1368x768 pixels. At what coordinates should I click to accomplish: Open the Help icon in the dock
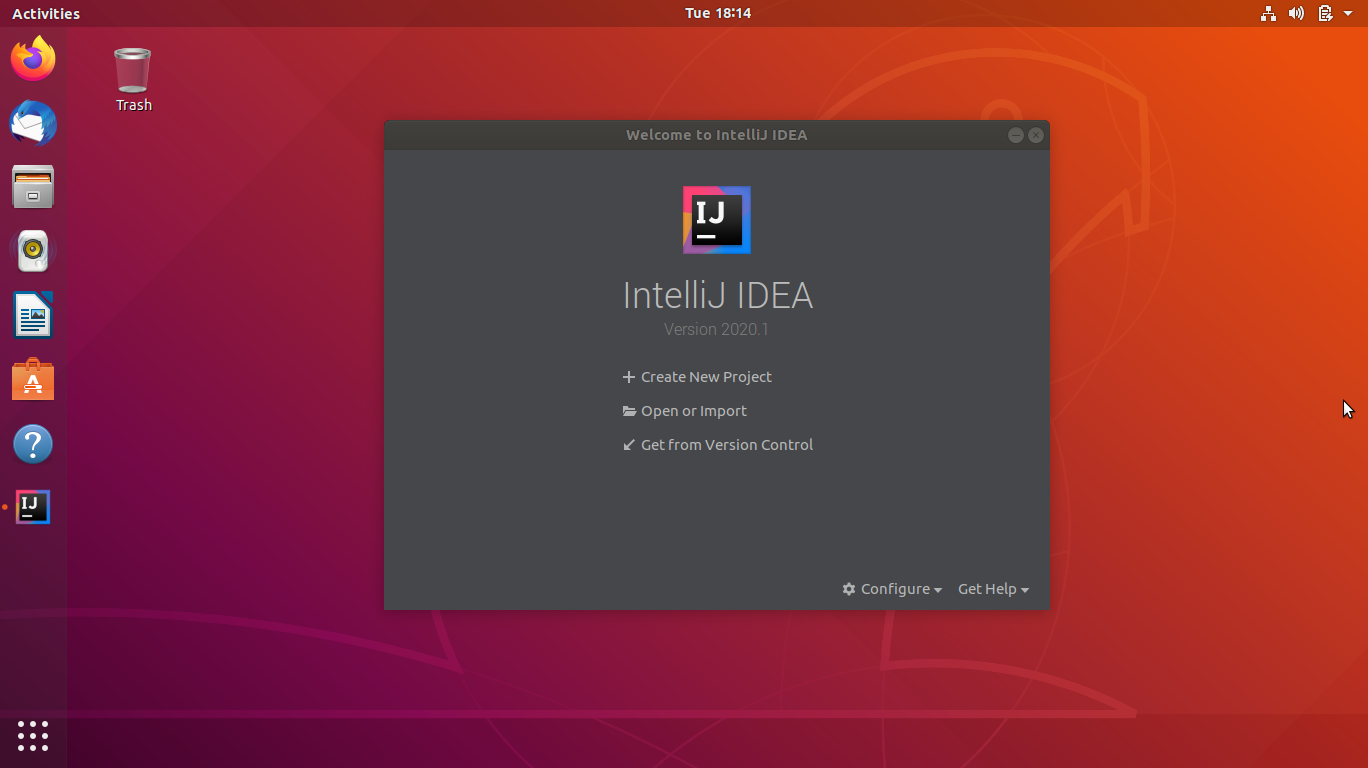[33, 443]
